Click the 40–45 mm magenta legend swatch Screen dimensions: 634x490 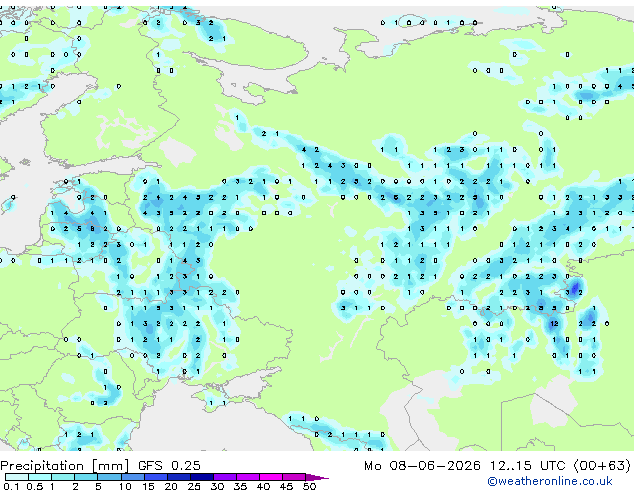click(x=271, y=477)
